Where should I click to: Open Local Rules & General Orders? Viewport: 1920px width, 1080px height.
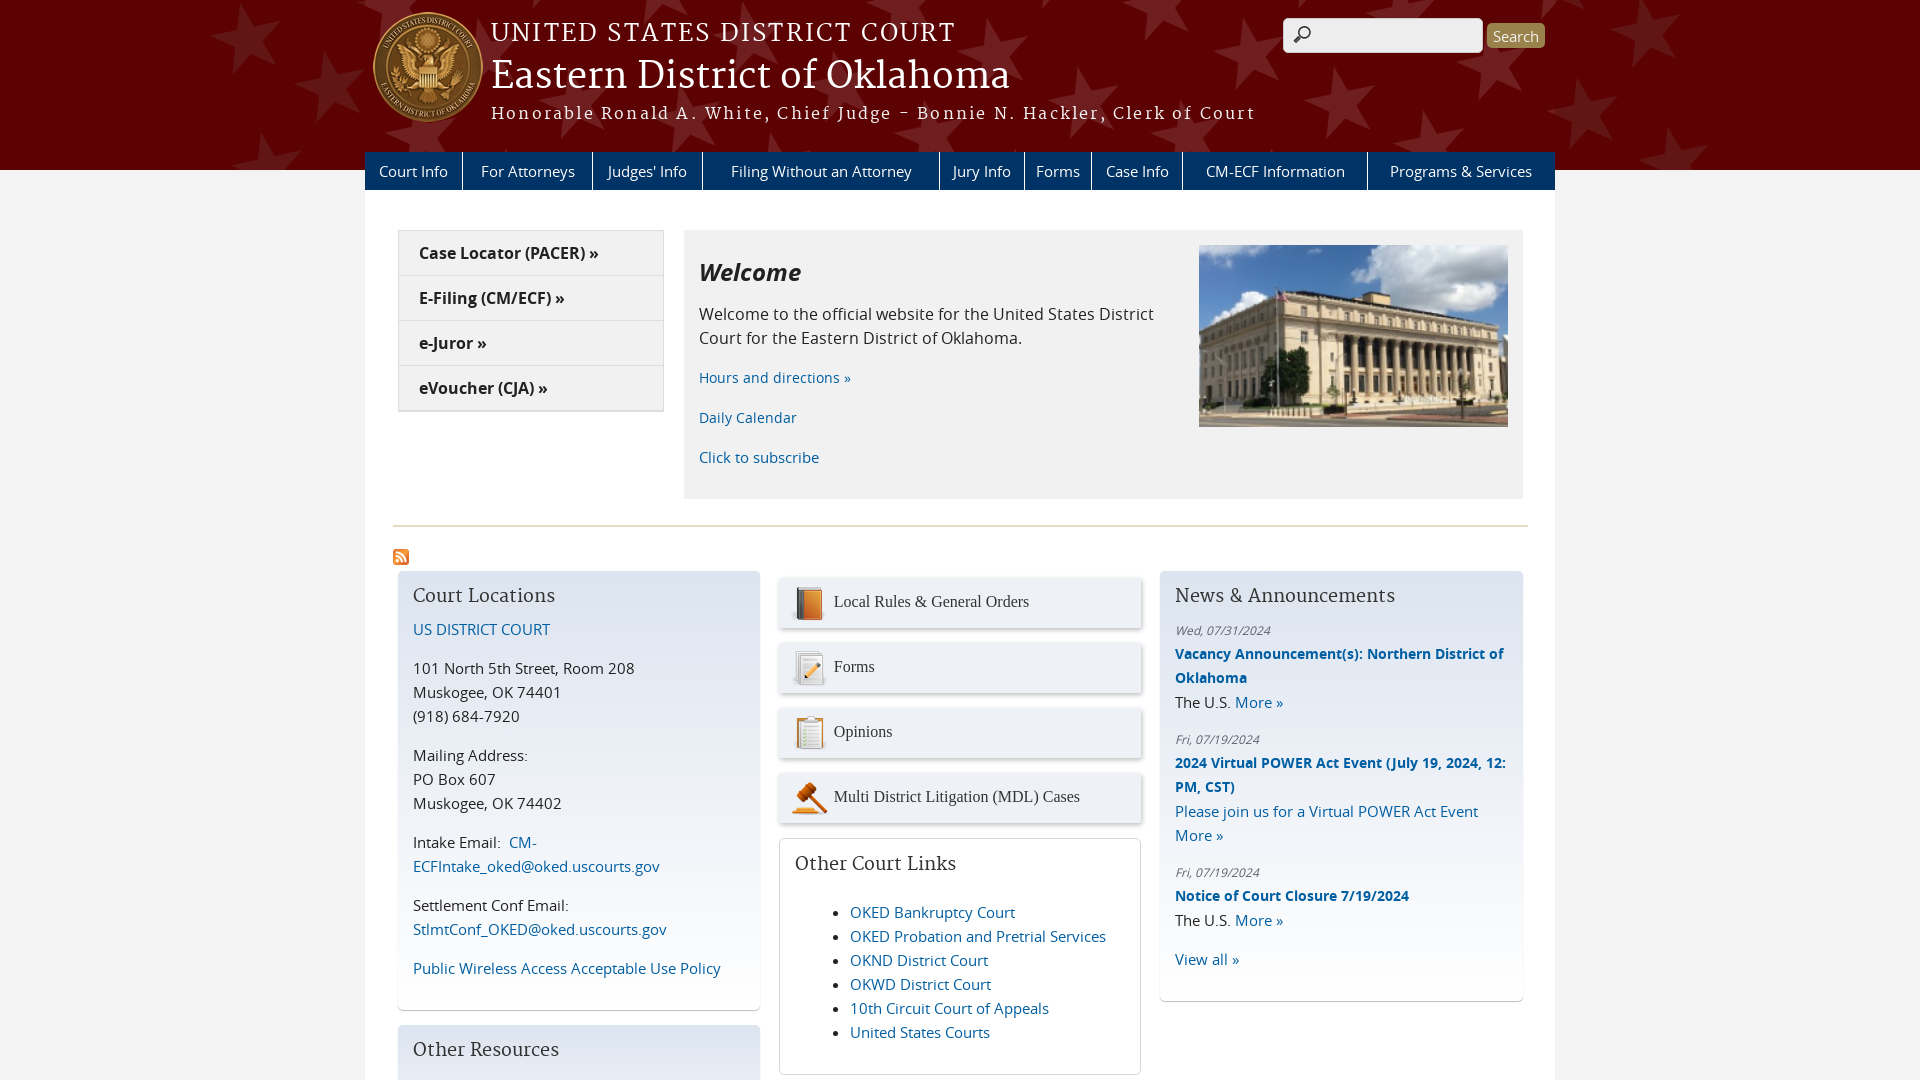pyautogui.click(x=960, y=603)
